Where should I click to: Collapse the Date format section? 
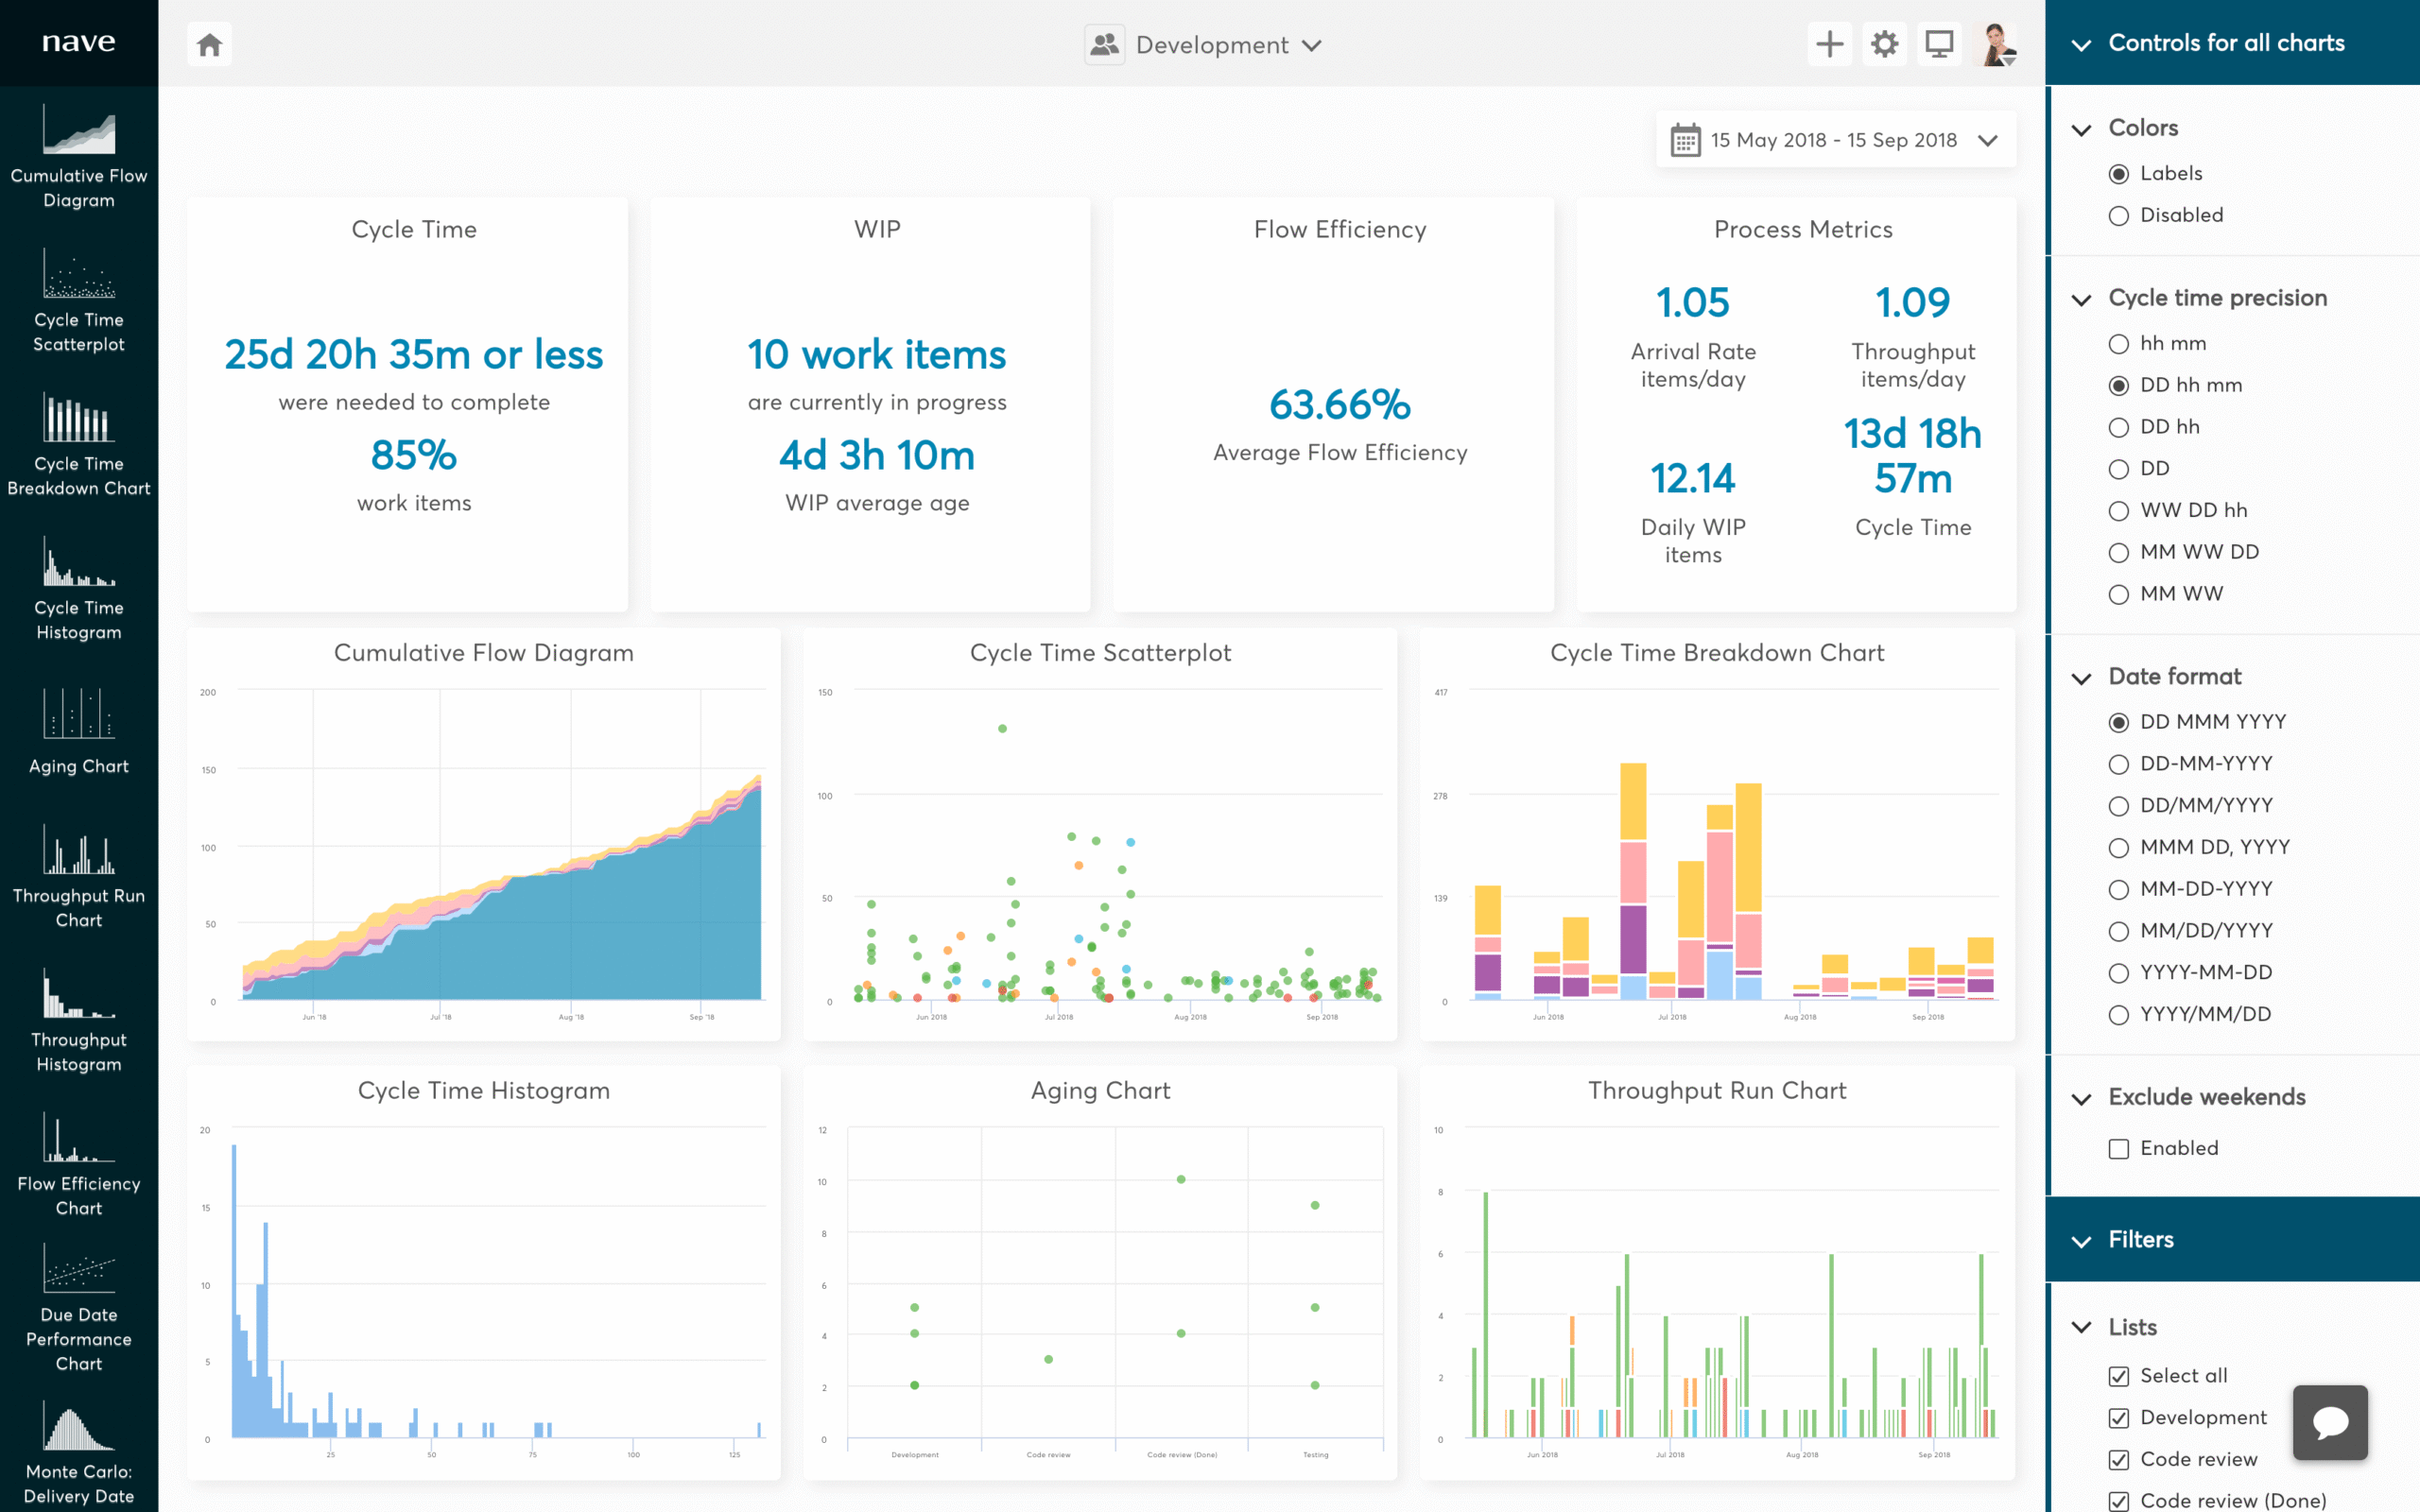click(x=2082, y=678)
